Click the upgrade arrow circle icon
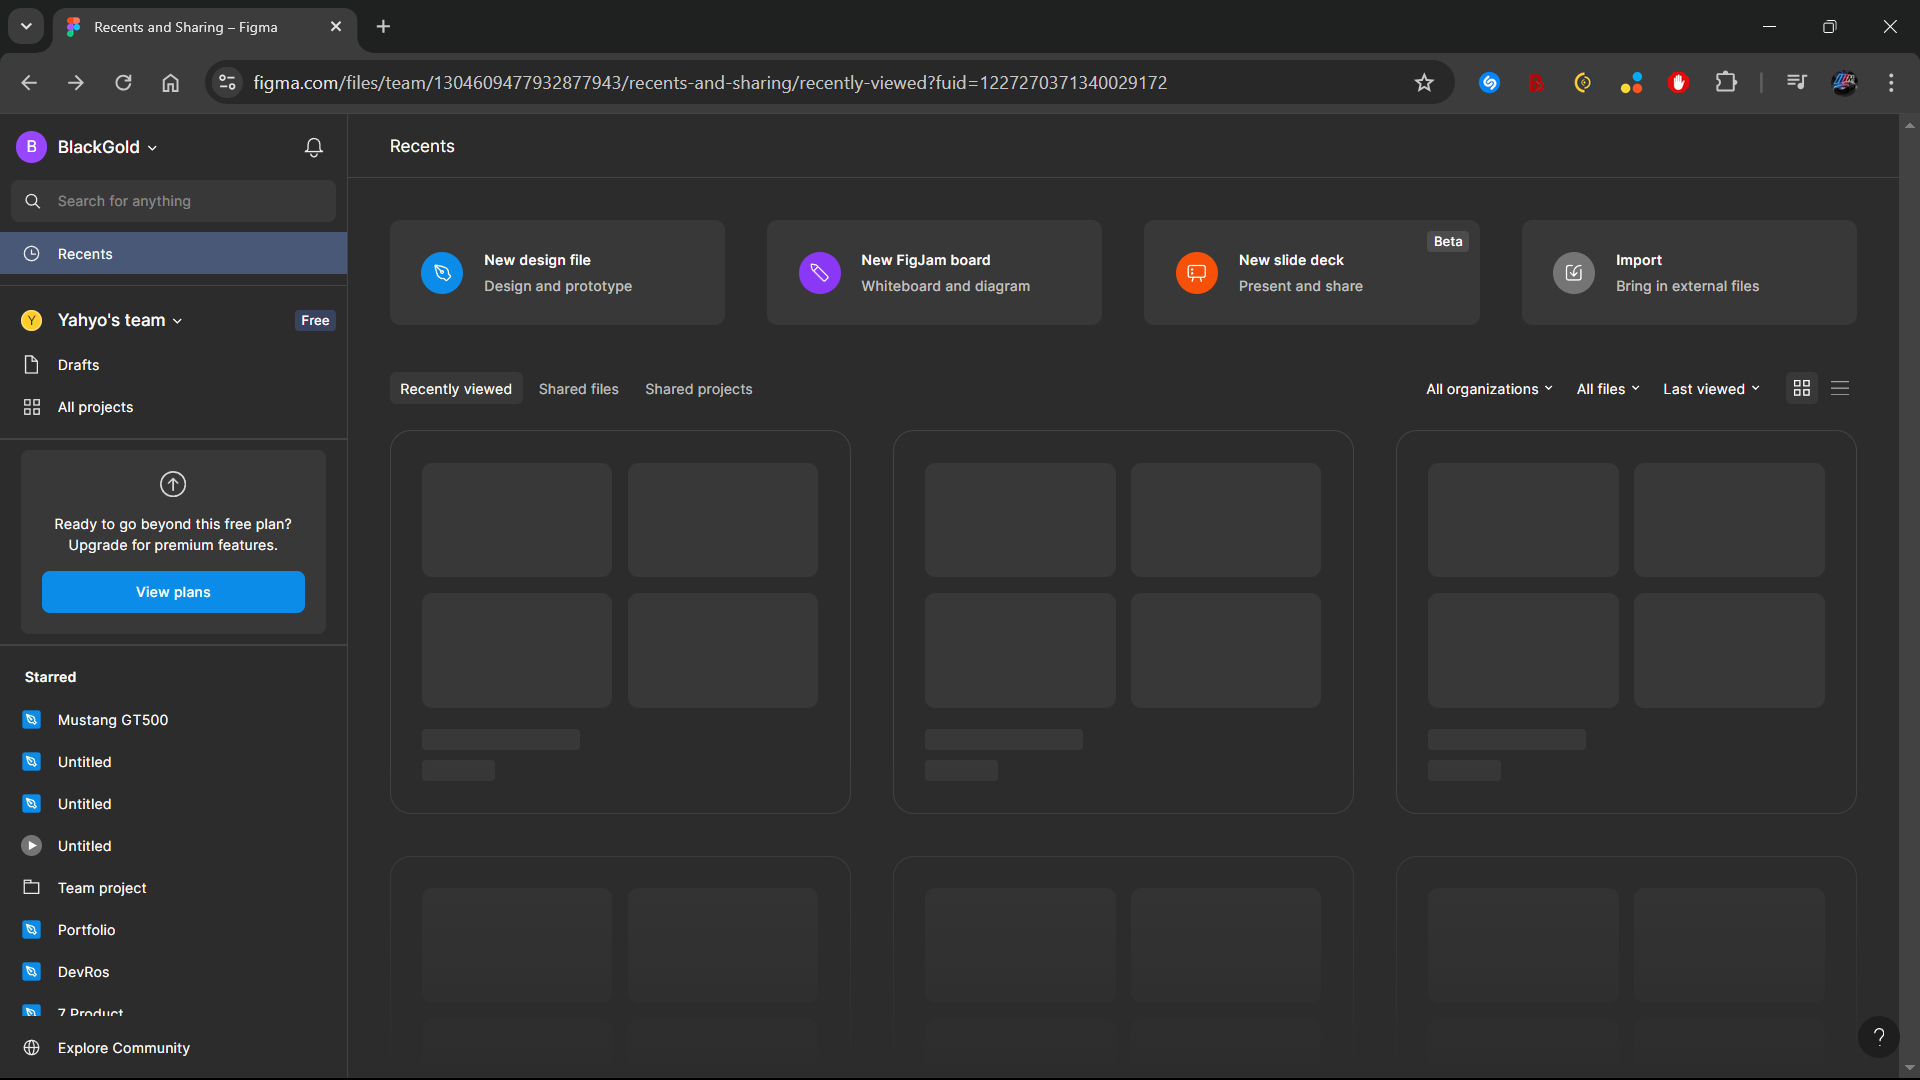This screenshot has width=1920, height=1080. tap(173, 484)
